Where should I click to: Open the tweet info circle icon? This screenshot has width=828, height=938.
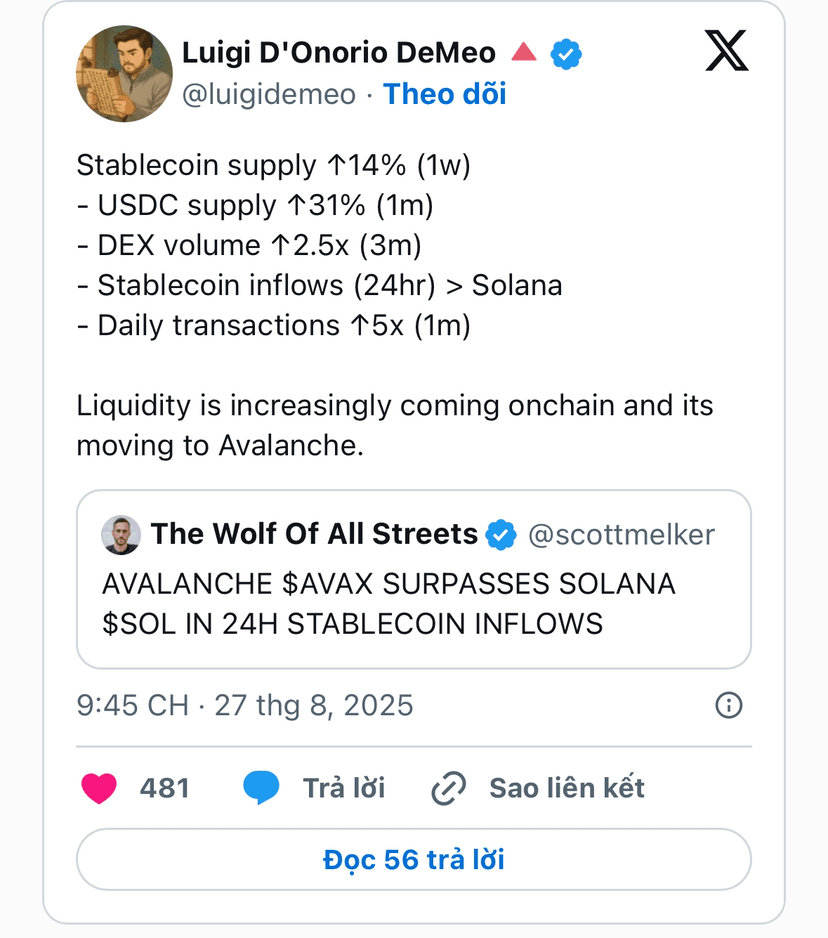[x=729, y=705]
